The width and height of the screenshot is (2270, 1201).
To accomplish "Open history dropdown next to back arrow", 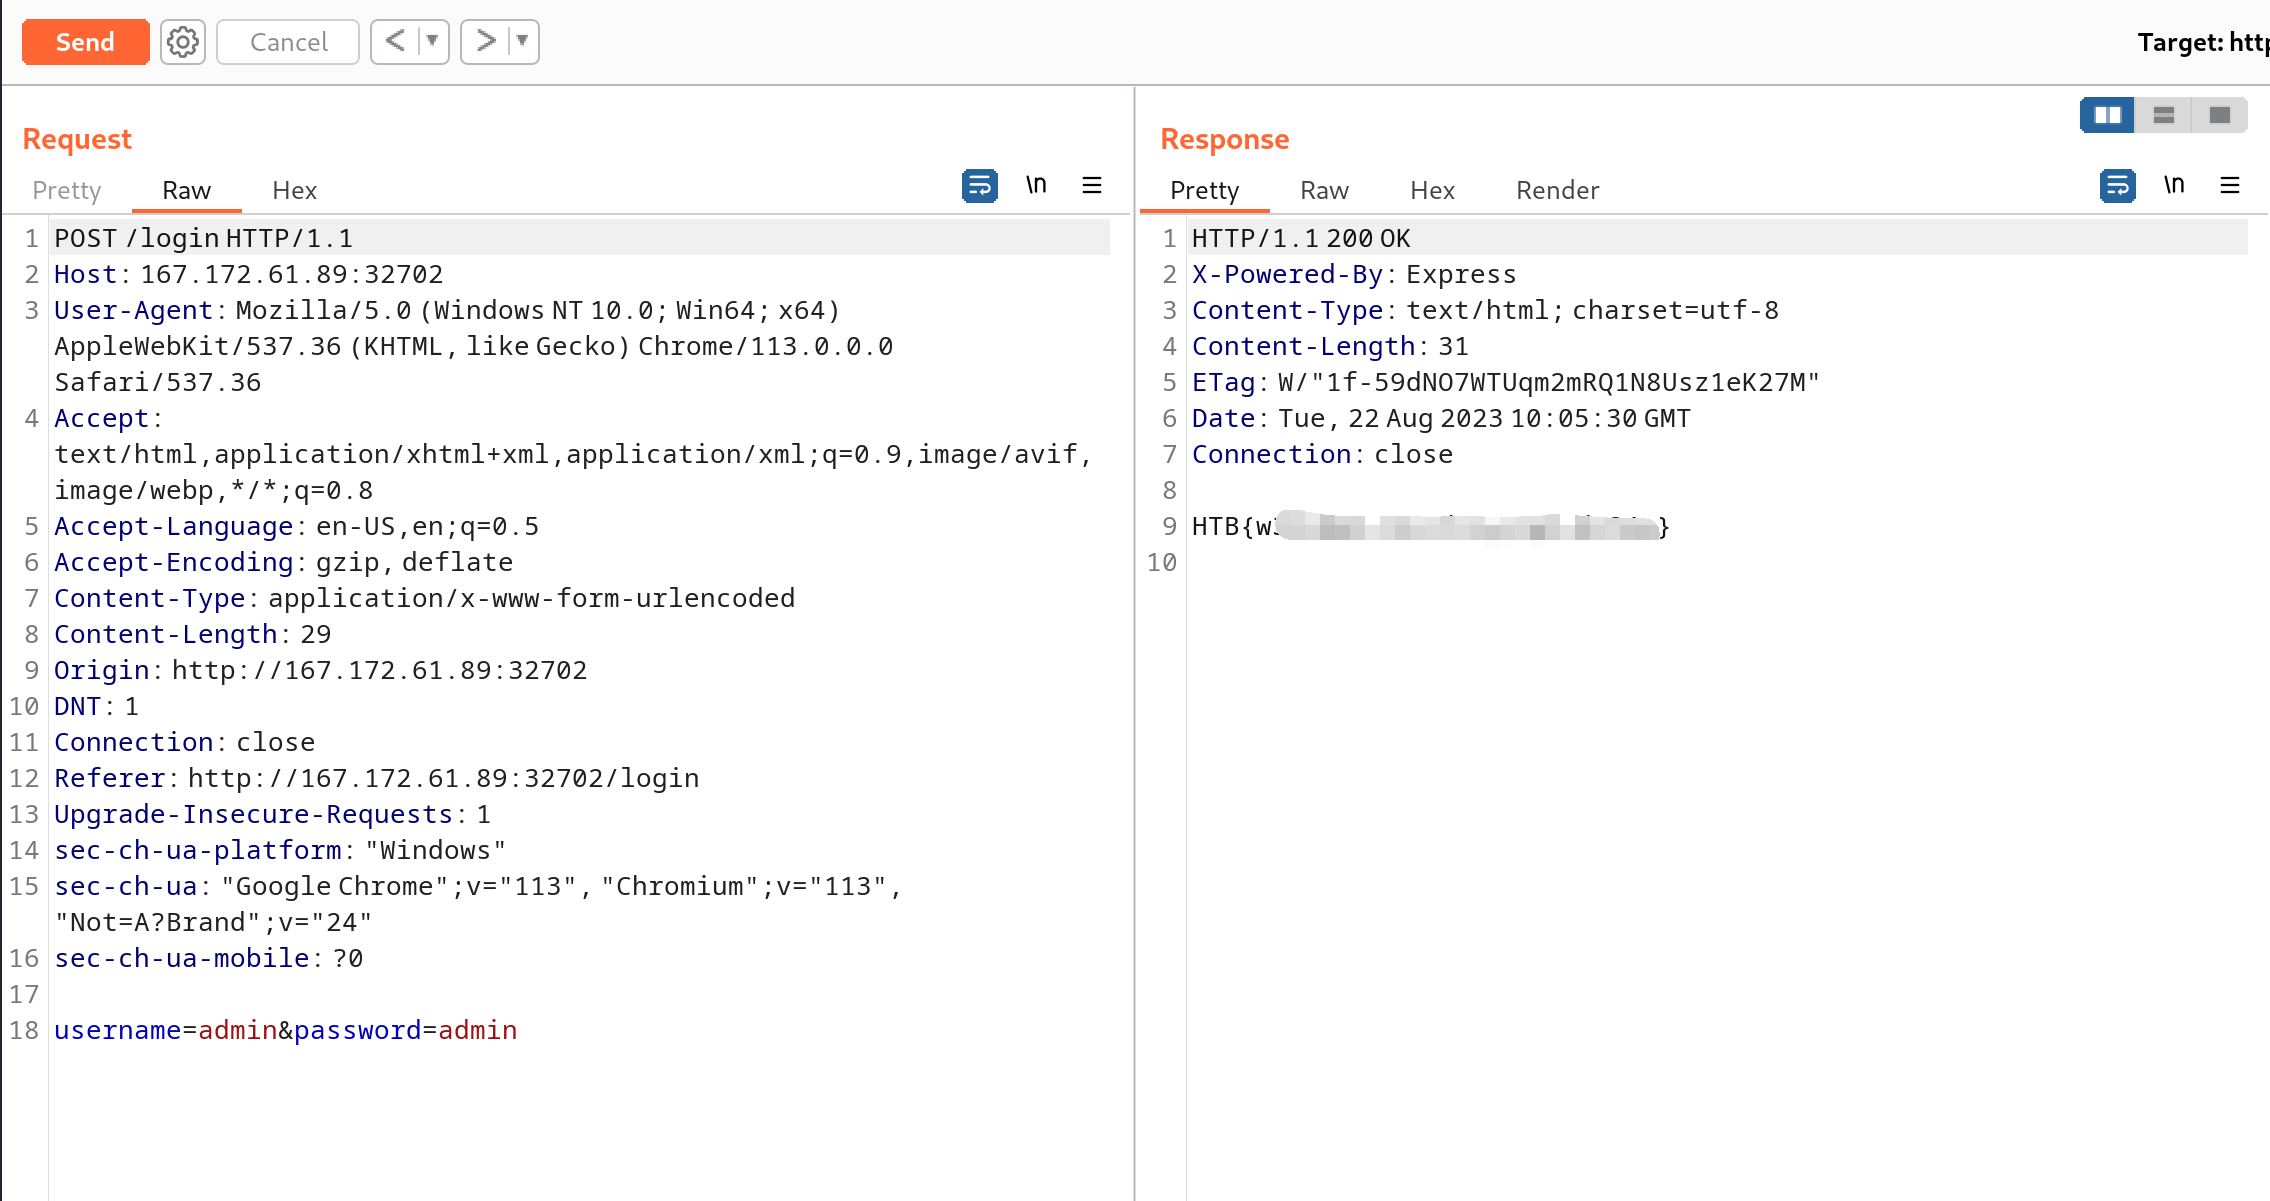I will pos(433,41).
